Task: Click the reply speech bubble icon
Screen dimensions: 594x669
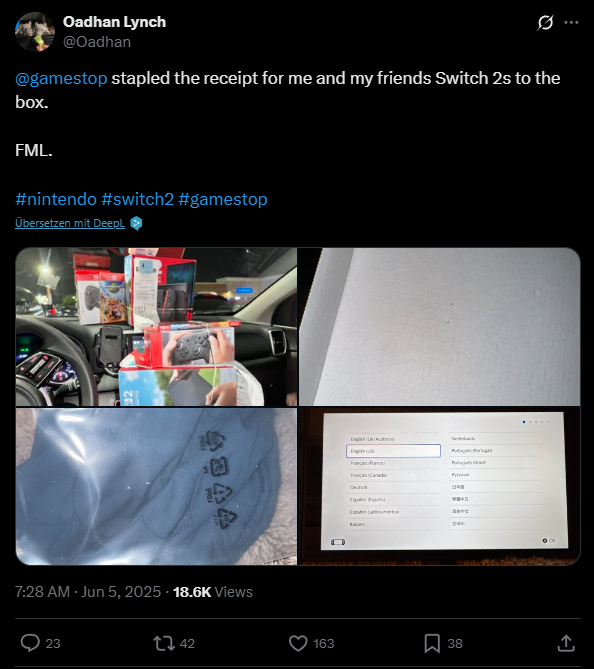Action: coord(30,643)
